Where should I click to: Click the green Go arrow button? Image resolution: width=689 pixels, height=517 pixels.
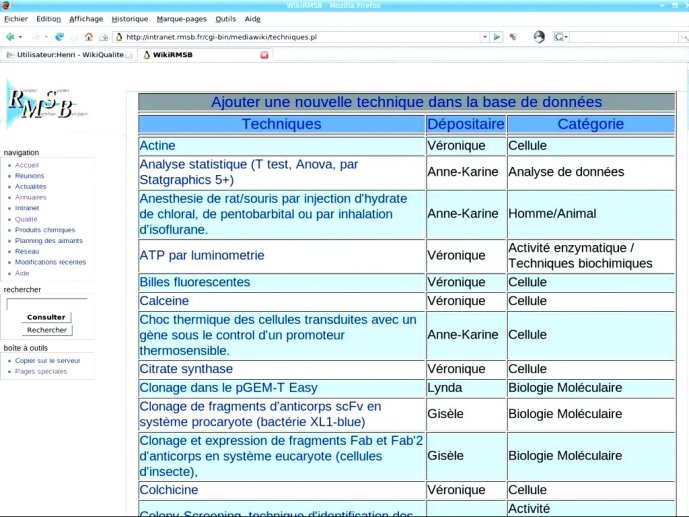tap(497, 37)
